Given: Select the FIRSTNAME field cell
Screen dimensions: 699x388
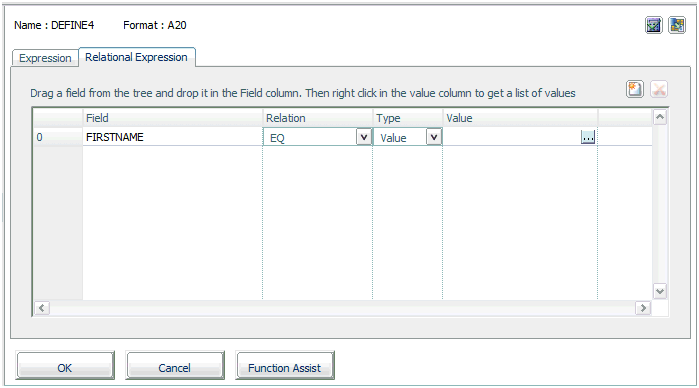Looking at the screenshot, I should pos(173,137).
